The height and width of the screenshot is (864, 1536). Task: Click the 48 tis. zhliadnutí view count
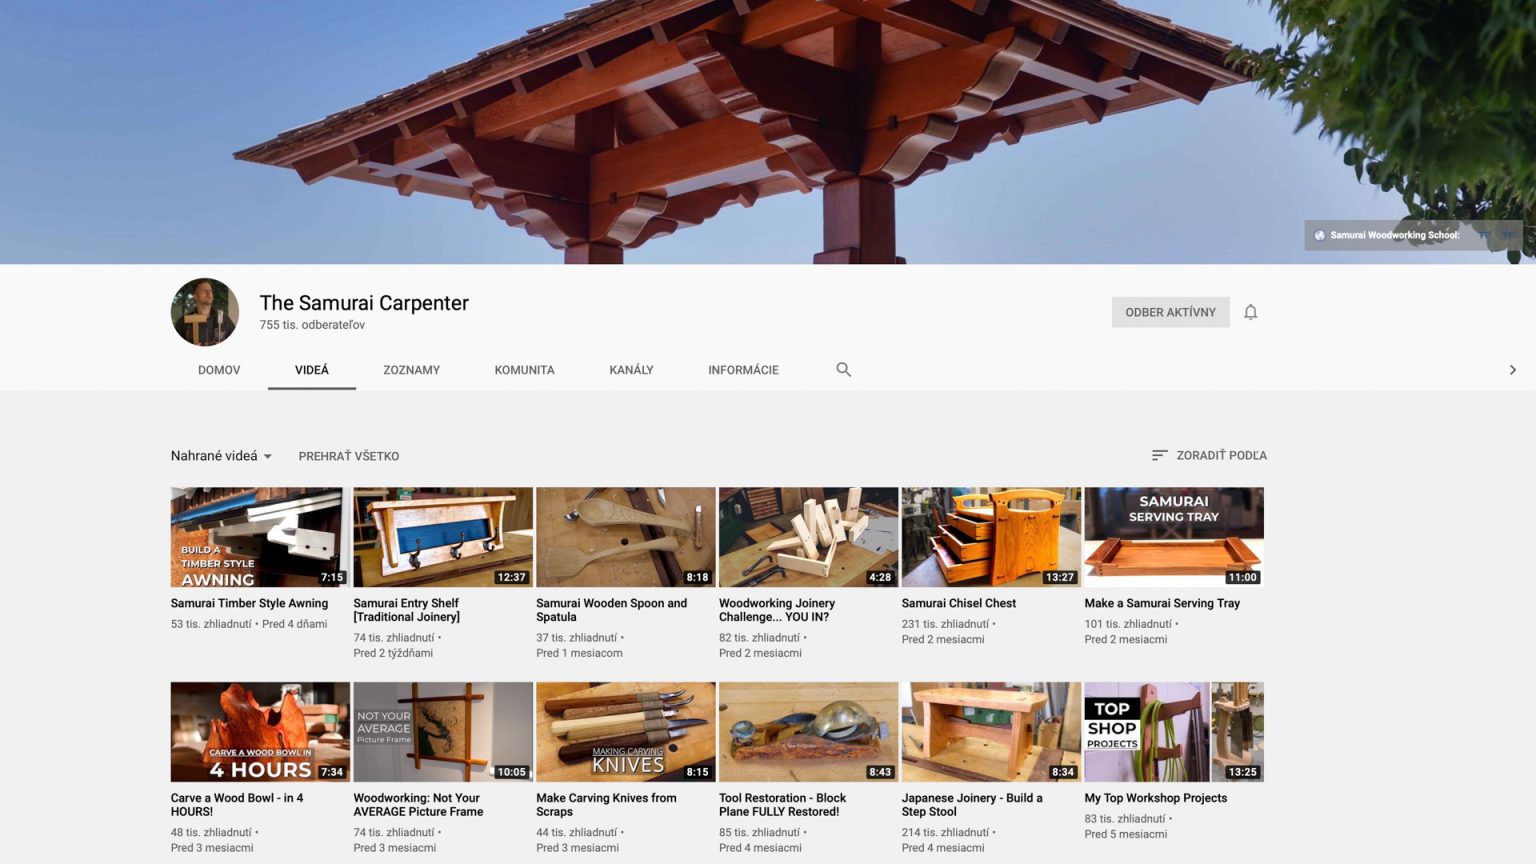tap(211, 833)
